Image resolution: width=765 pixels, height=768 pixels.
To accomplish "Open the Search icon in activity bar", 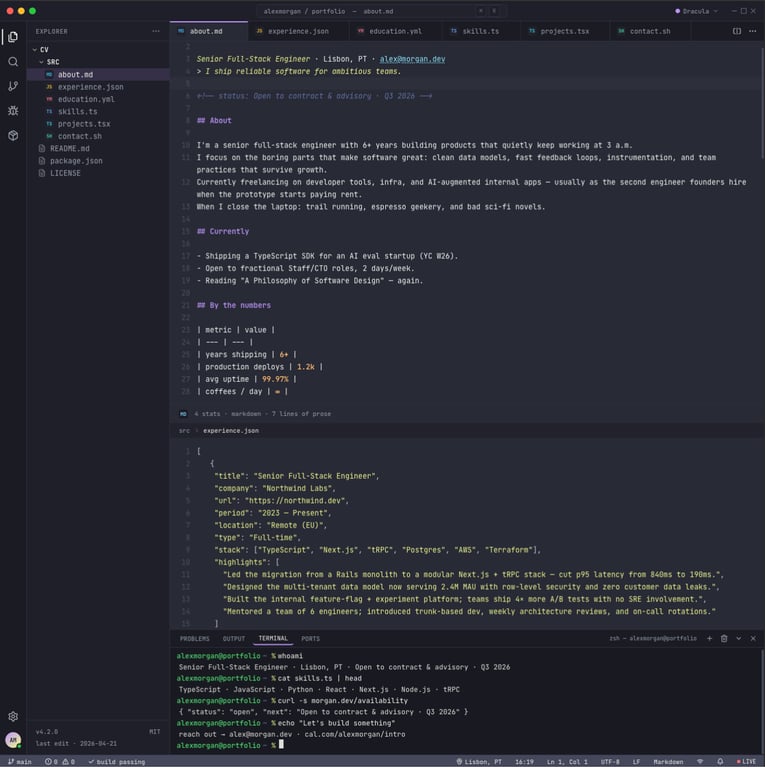I will [13, 61].
